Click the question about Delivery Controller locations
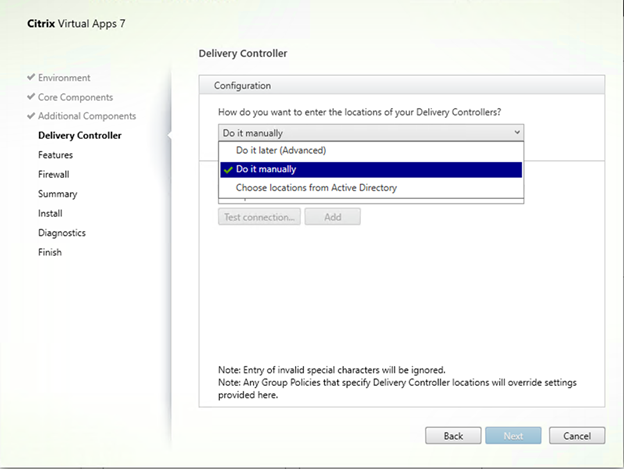 pyautogui.click(x=359, y=112)
